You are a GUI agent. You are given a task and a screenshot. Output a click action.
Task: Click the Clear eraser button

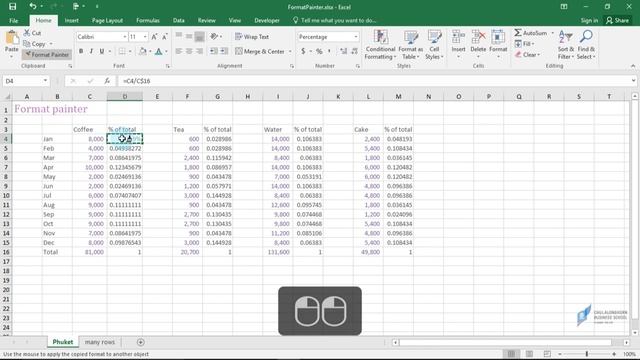[527, 54]
